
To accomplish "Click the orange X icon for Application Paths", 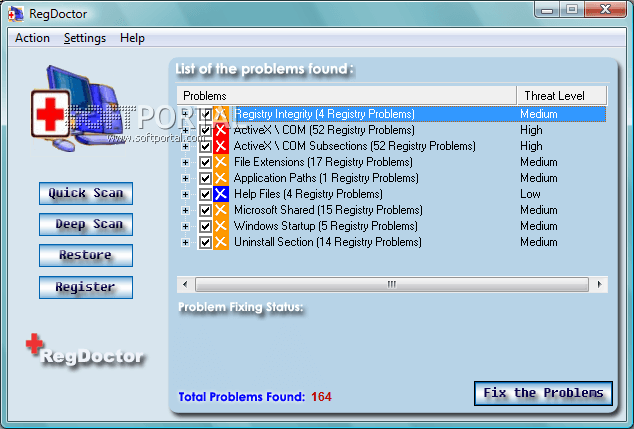I will click(221, 178).
